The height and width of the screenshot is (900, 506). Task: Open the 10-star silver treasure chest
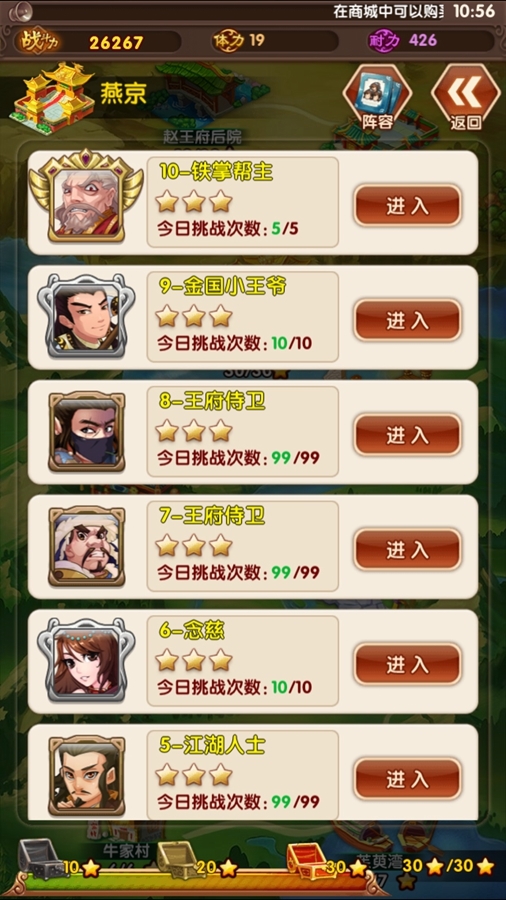41,859
